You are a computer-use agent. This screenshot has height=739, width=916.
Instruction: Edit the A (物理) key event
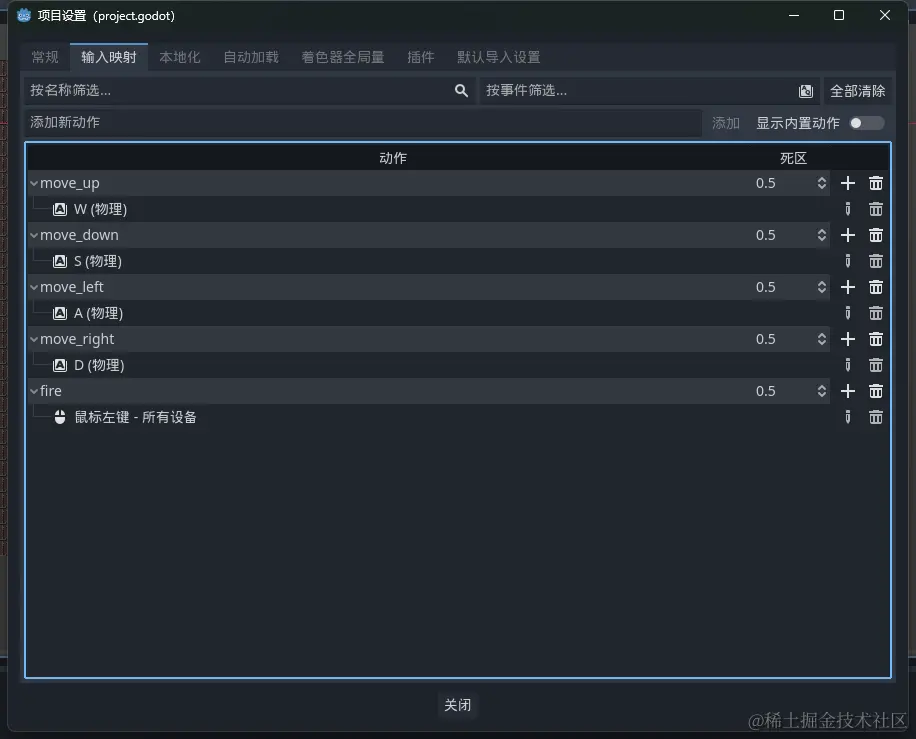pos(848,313)
